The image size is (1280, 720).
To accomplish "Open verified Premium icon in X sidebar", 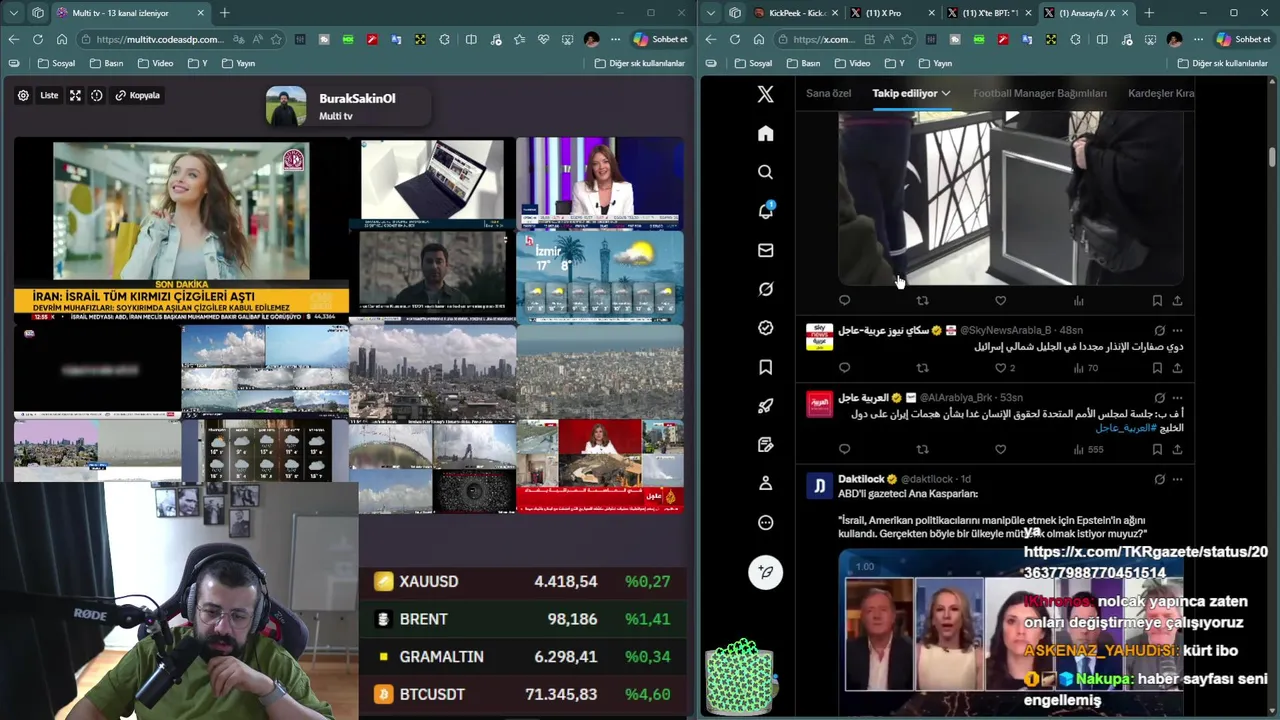I will [765, 328].
